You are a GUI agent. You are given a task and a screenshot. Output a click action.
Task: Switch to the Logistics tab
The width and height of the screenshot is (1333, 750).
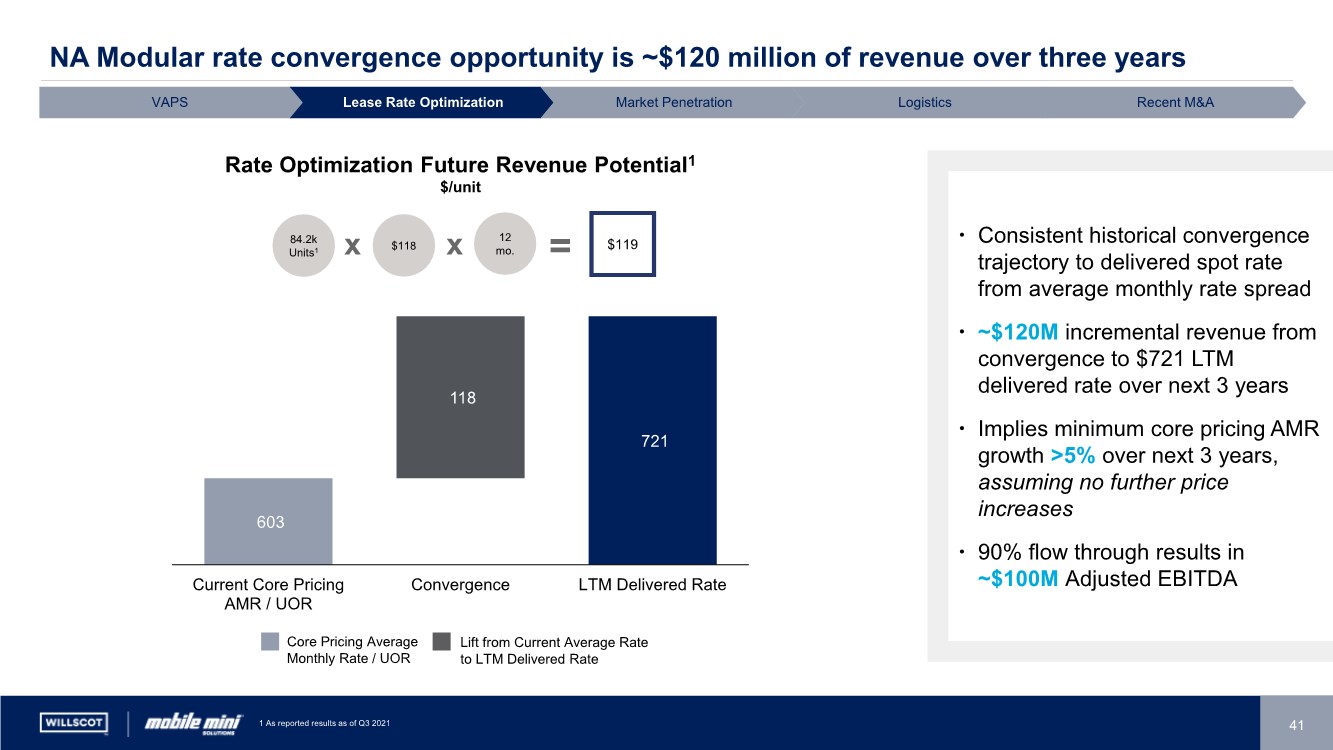pos(925,102)
